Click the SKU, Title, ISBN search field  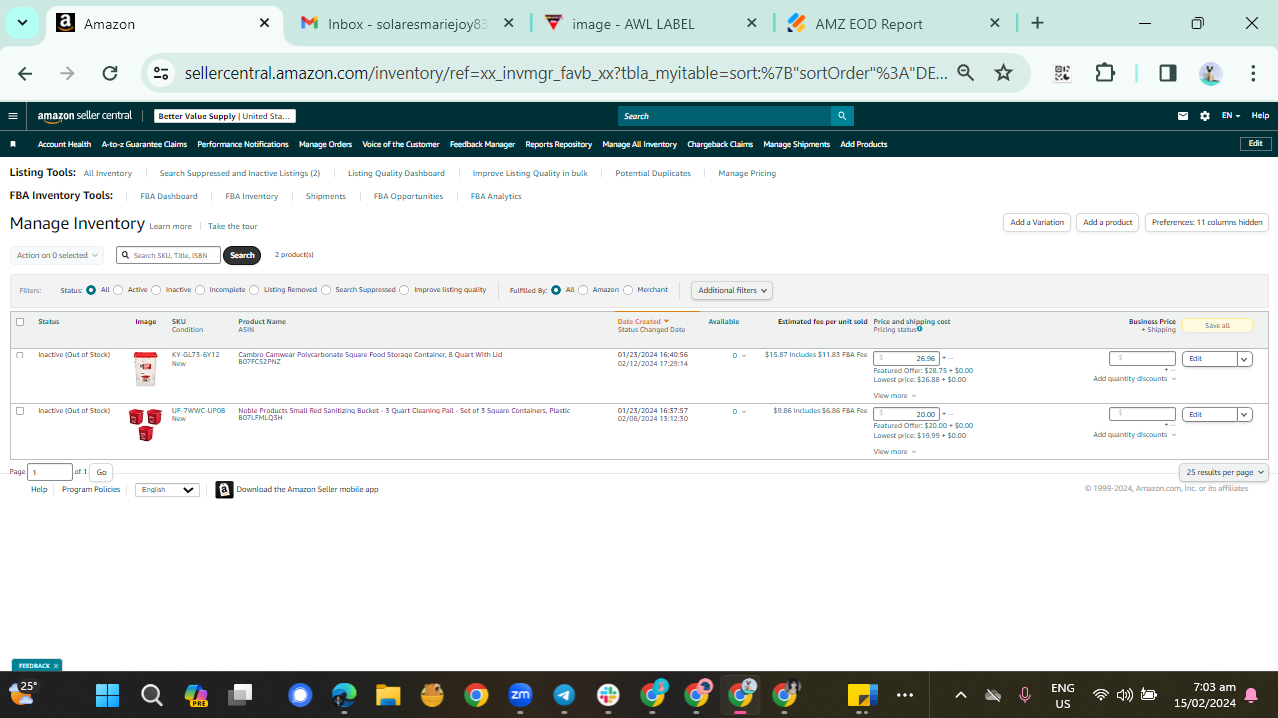coord(168,255)
